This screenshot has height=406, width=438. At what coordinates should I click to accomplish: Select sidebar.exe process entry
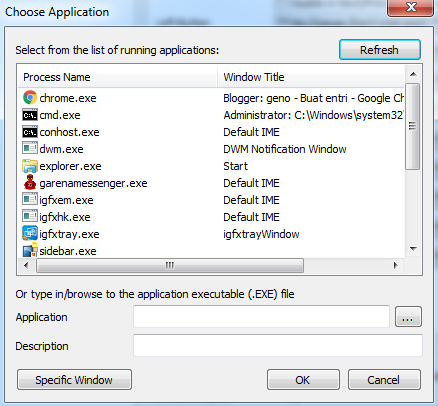tap(68, 251)
